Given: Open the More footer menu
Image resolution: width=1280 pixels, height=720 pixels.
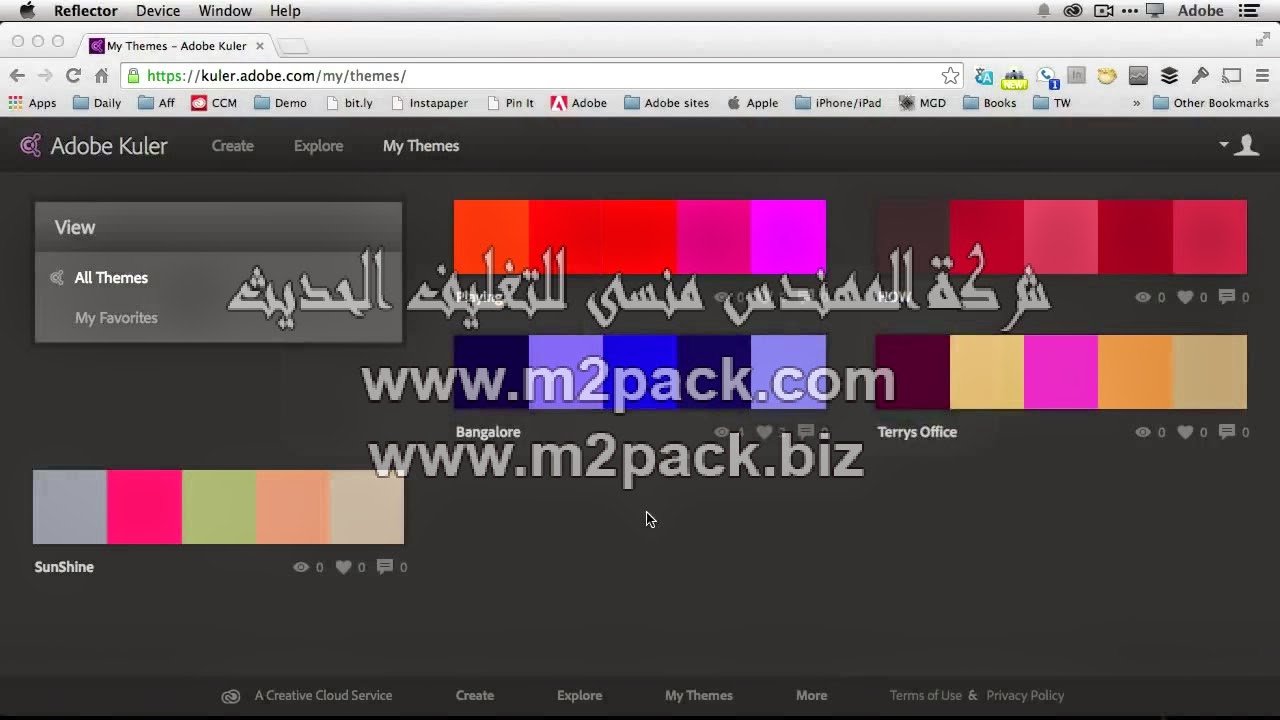Looking at the screenshot, I should [x=811, y=695].
